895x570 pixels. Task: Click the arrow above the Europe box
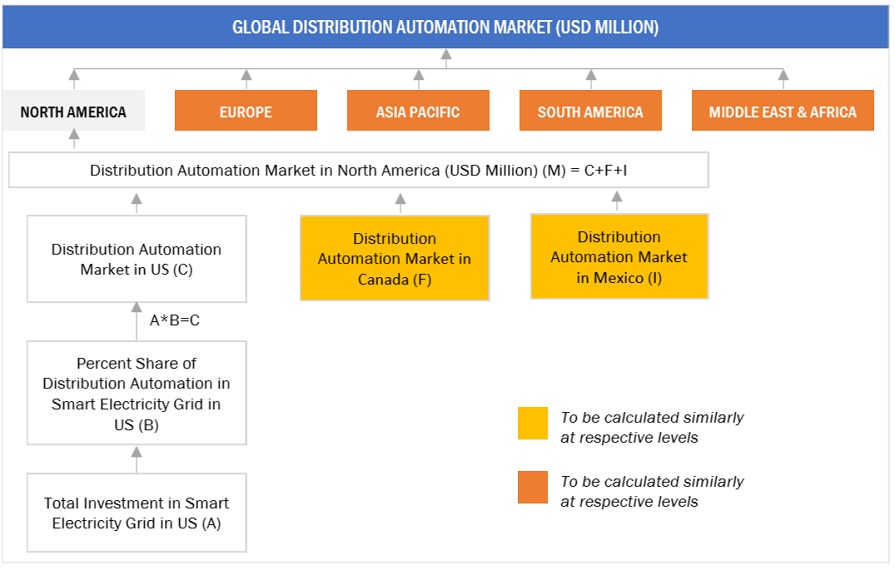[246, 78]
